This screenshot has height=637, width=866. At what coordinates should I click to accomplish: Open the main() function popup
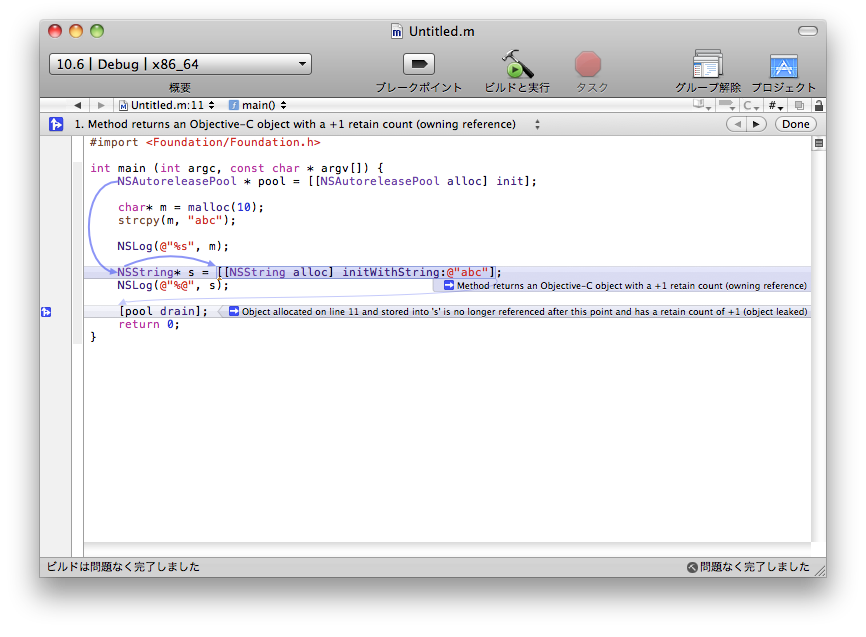(257, 105)
